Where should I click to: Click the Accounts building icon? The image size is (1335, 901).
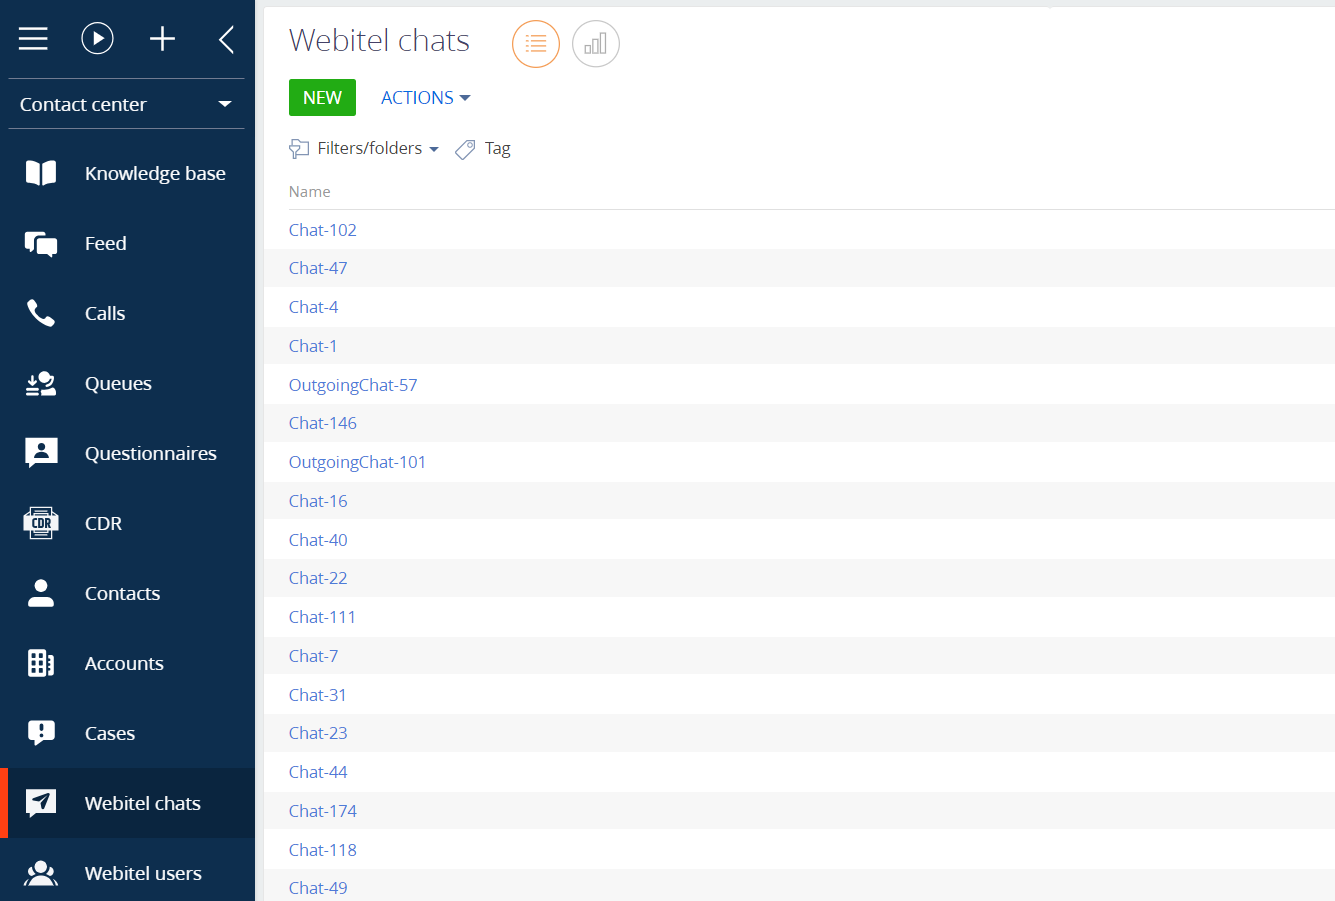pyautogui.click(x=41, y=663)
